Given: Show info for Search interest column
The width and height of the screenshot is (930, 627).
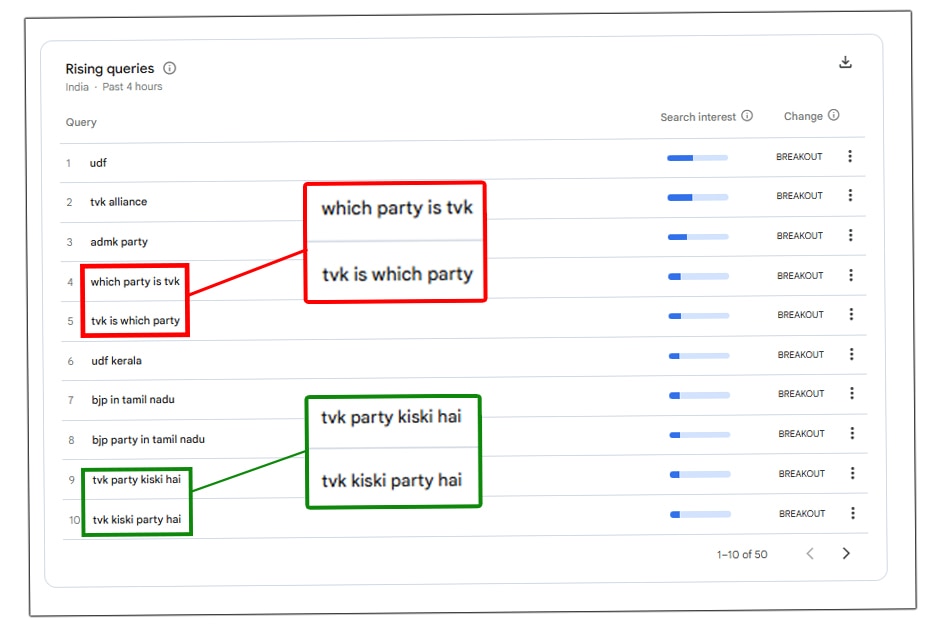Looking at the screenshot, I should [747, 116].
